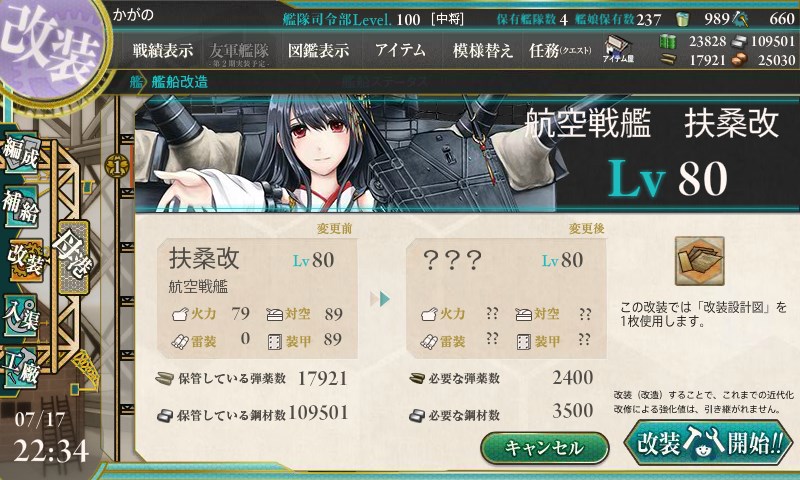The image size is (800, 480).
Task: Open the 工廠 (factory) side icon
Action: pyautogui.click(x=21, y=367)
